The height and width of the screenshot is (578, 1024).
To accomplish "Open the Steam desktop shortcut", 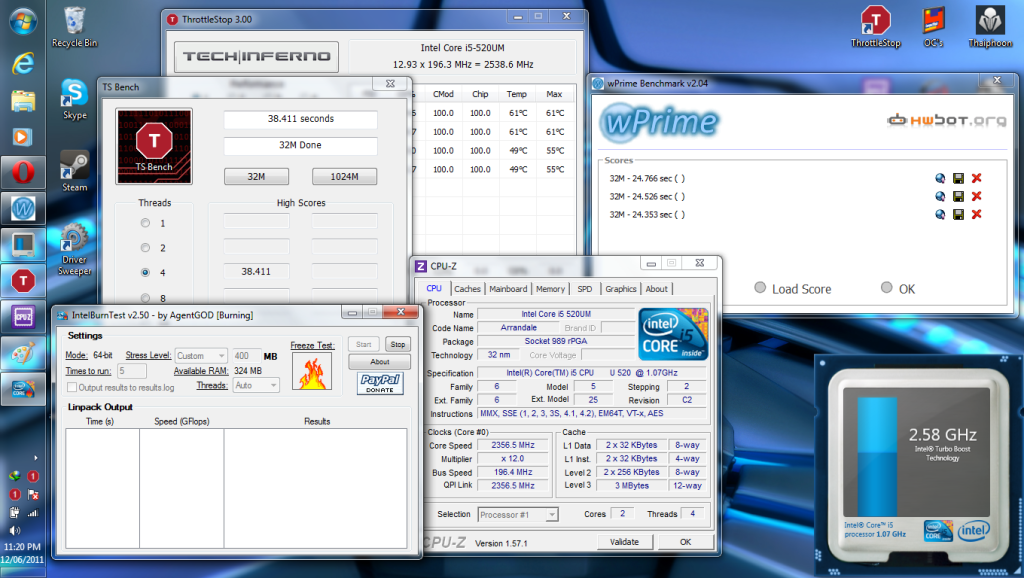I will pos(74,171).
